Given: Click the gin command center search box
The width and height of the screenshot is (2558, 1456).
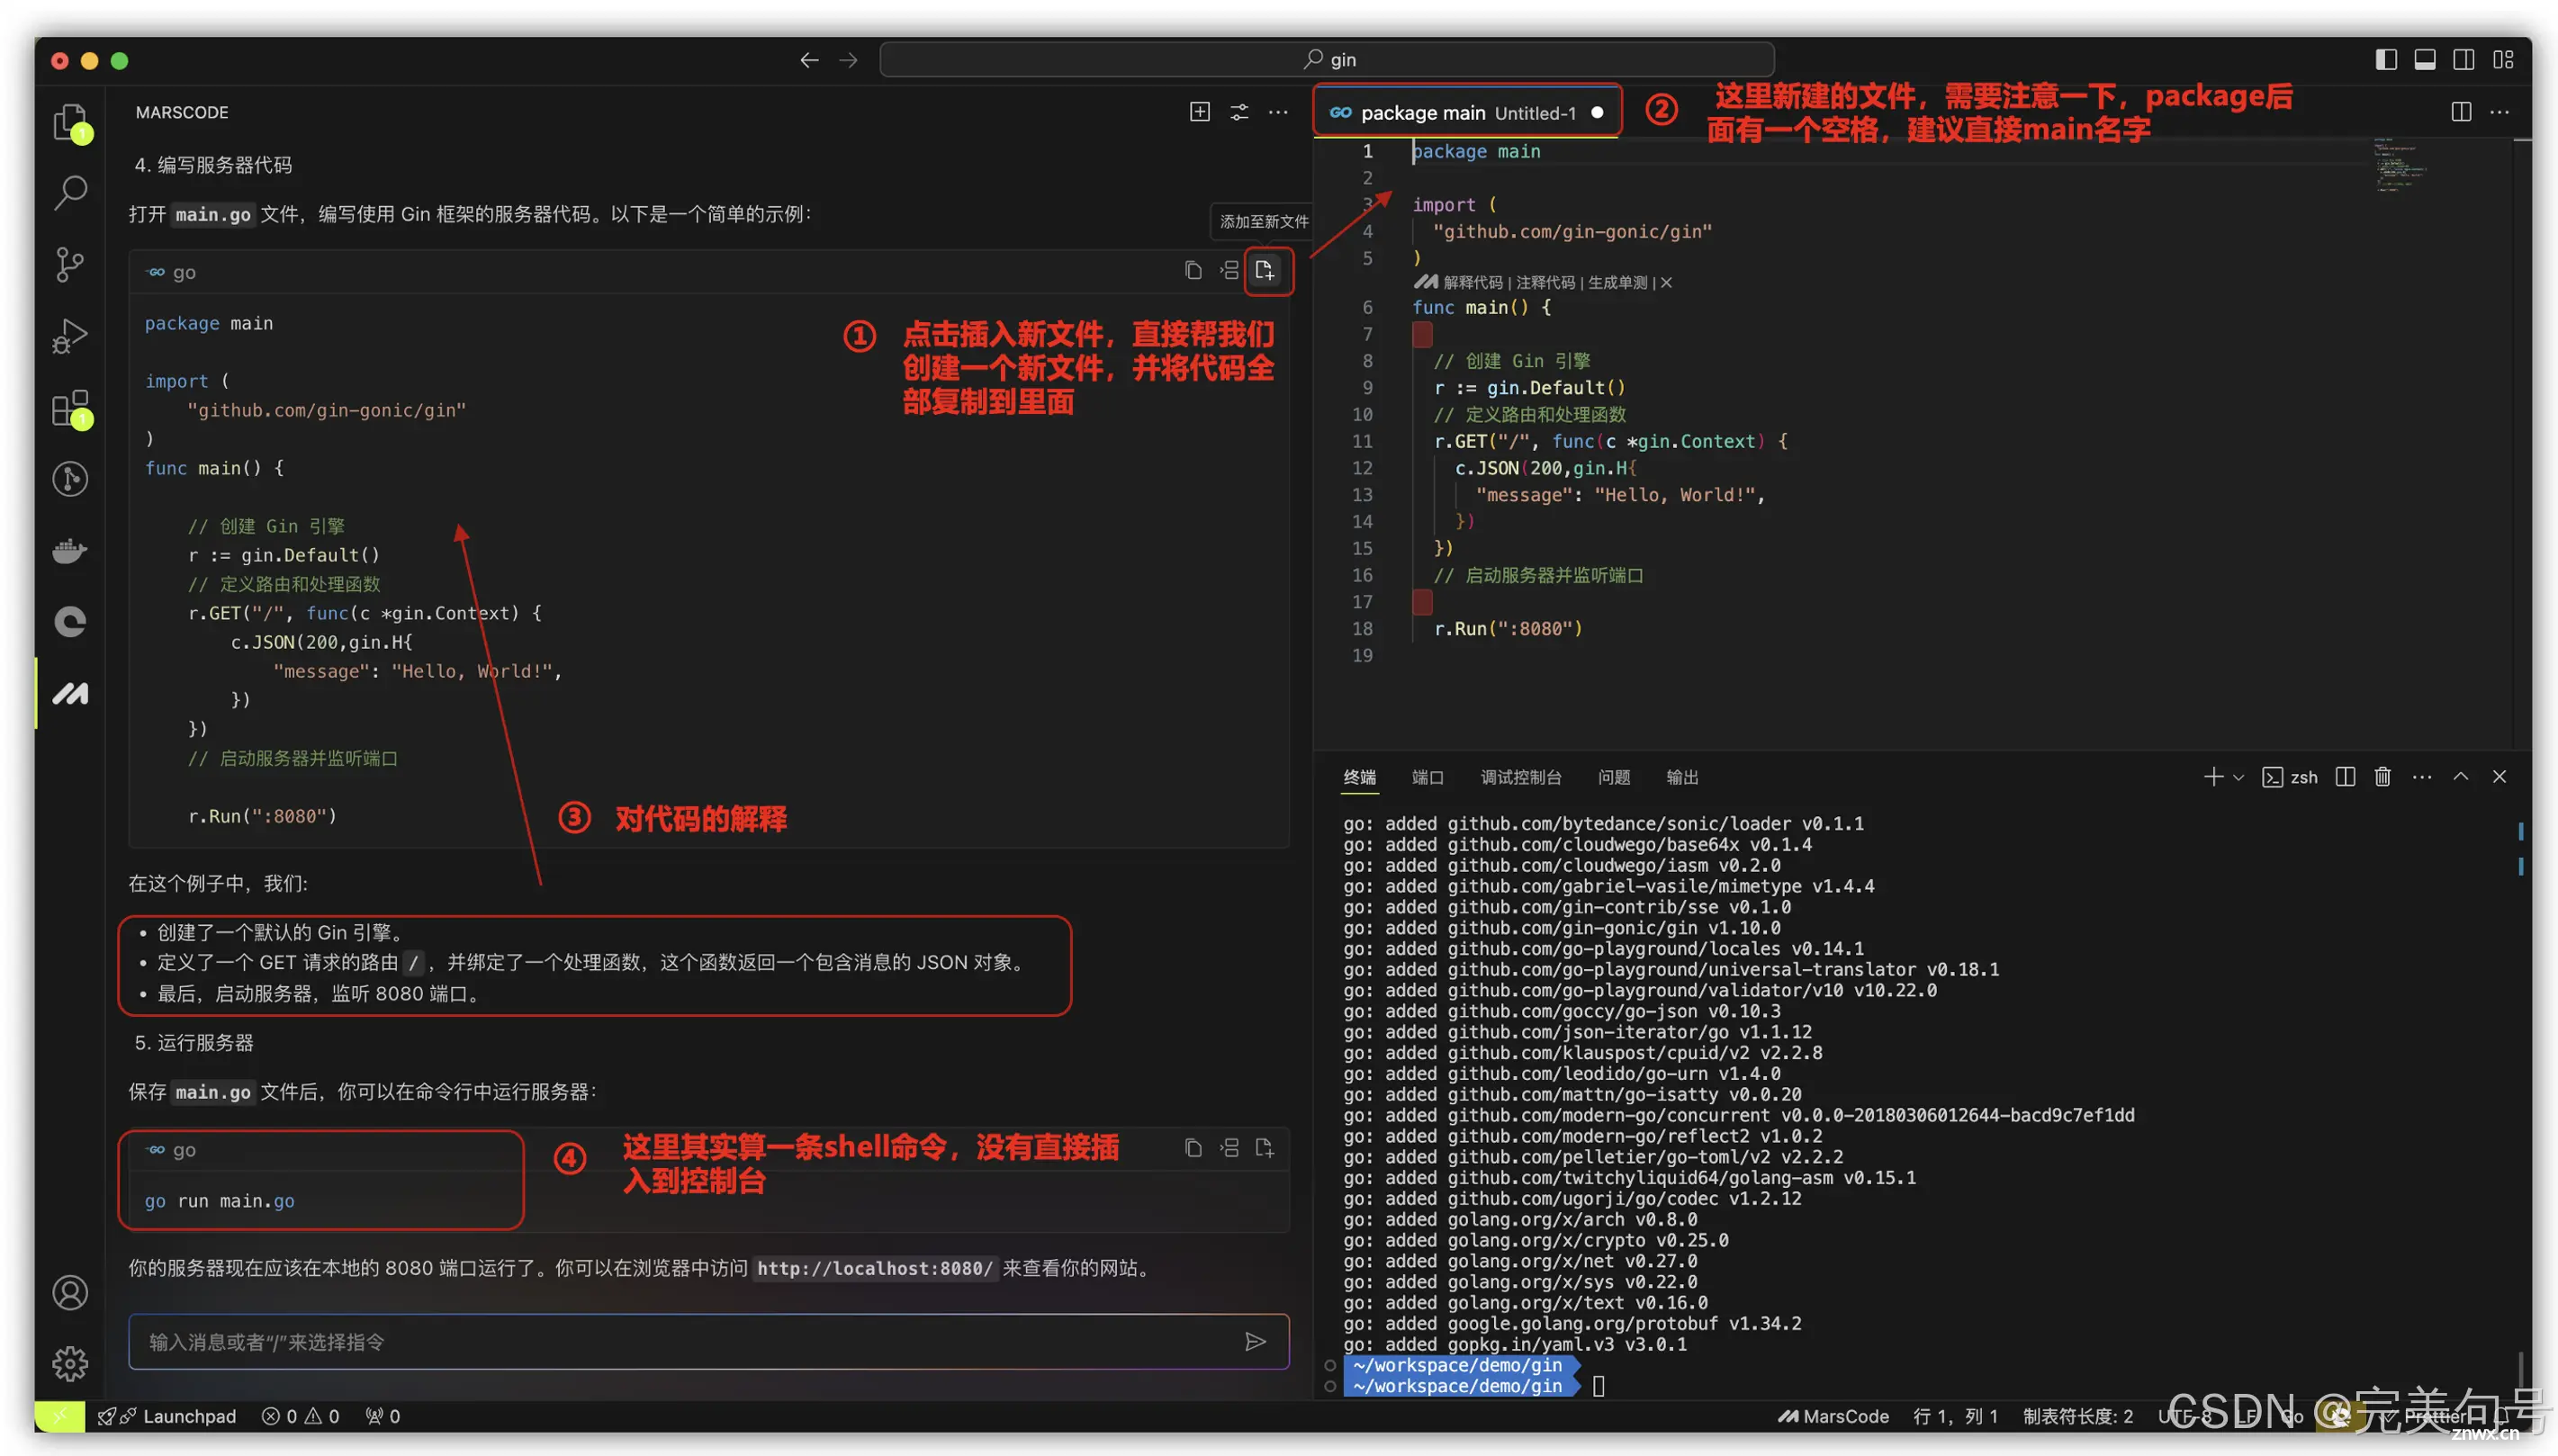Looking at the screenshot, I should [1326, 60].
